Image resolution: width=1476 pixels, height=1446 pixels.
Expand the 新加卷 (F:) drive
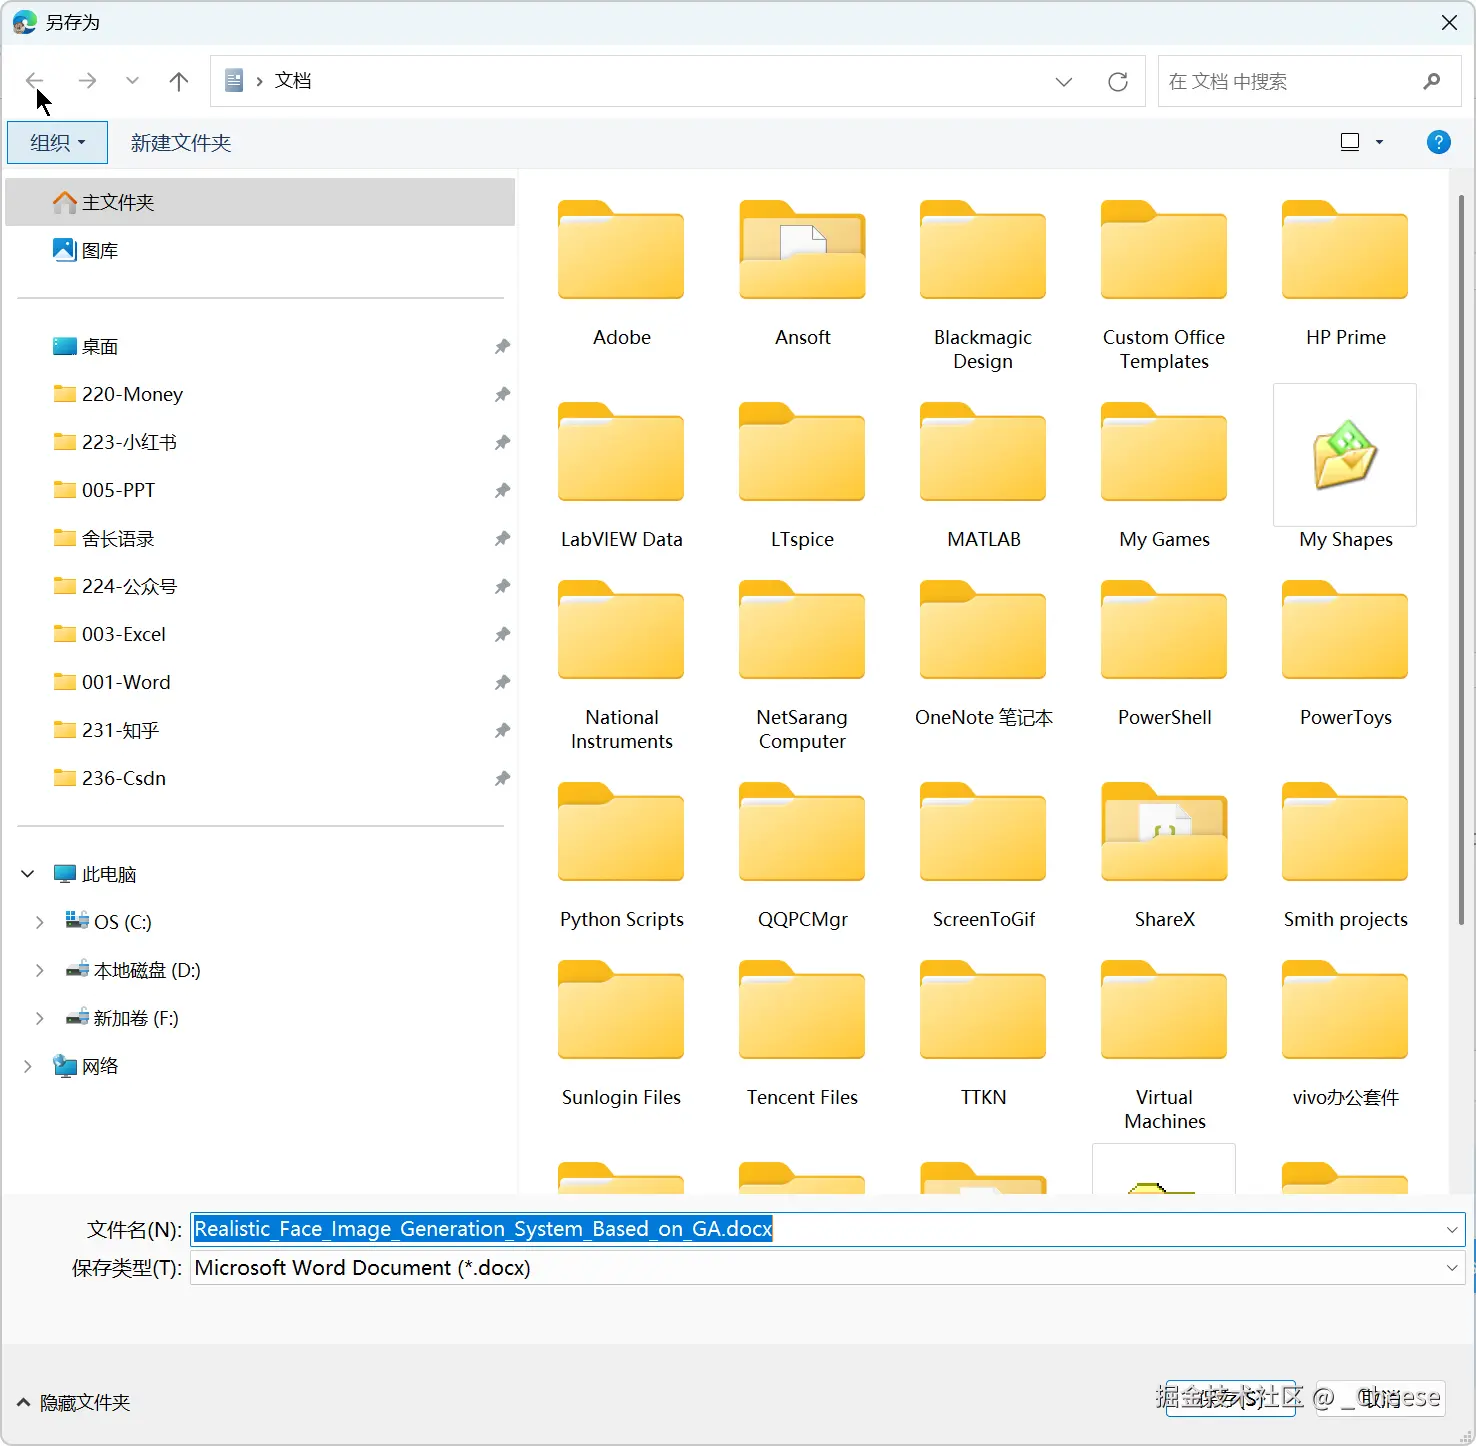click(x=40, y=1018)
